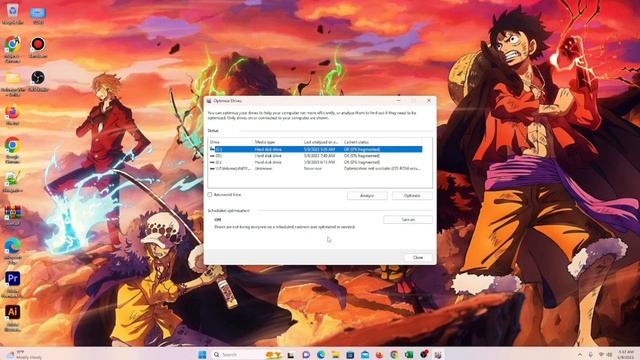Viewport: 640px width, 360px height.
Task: Close the Optimize Drives window with X
Action: [429, 100]
